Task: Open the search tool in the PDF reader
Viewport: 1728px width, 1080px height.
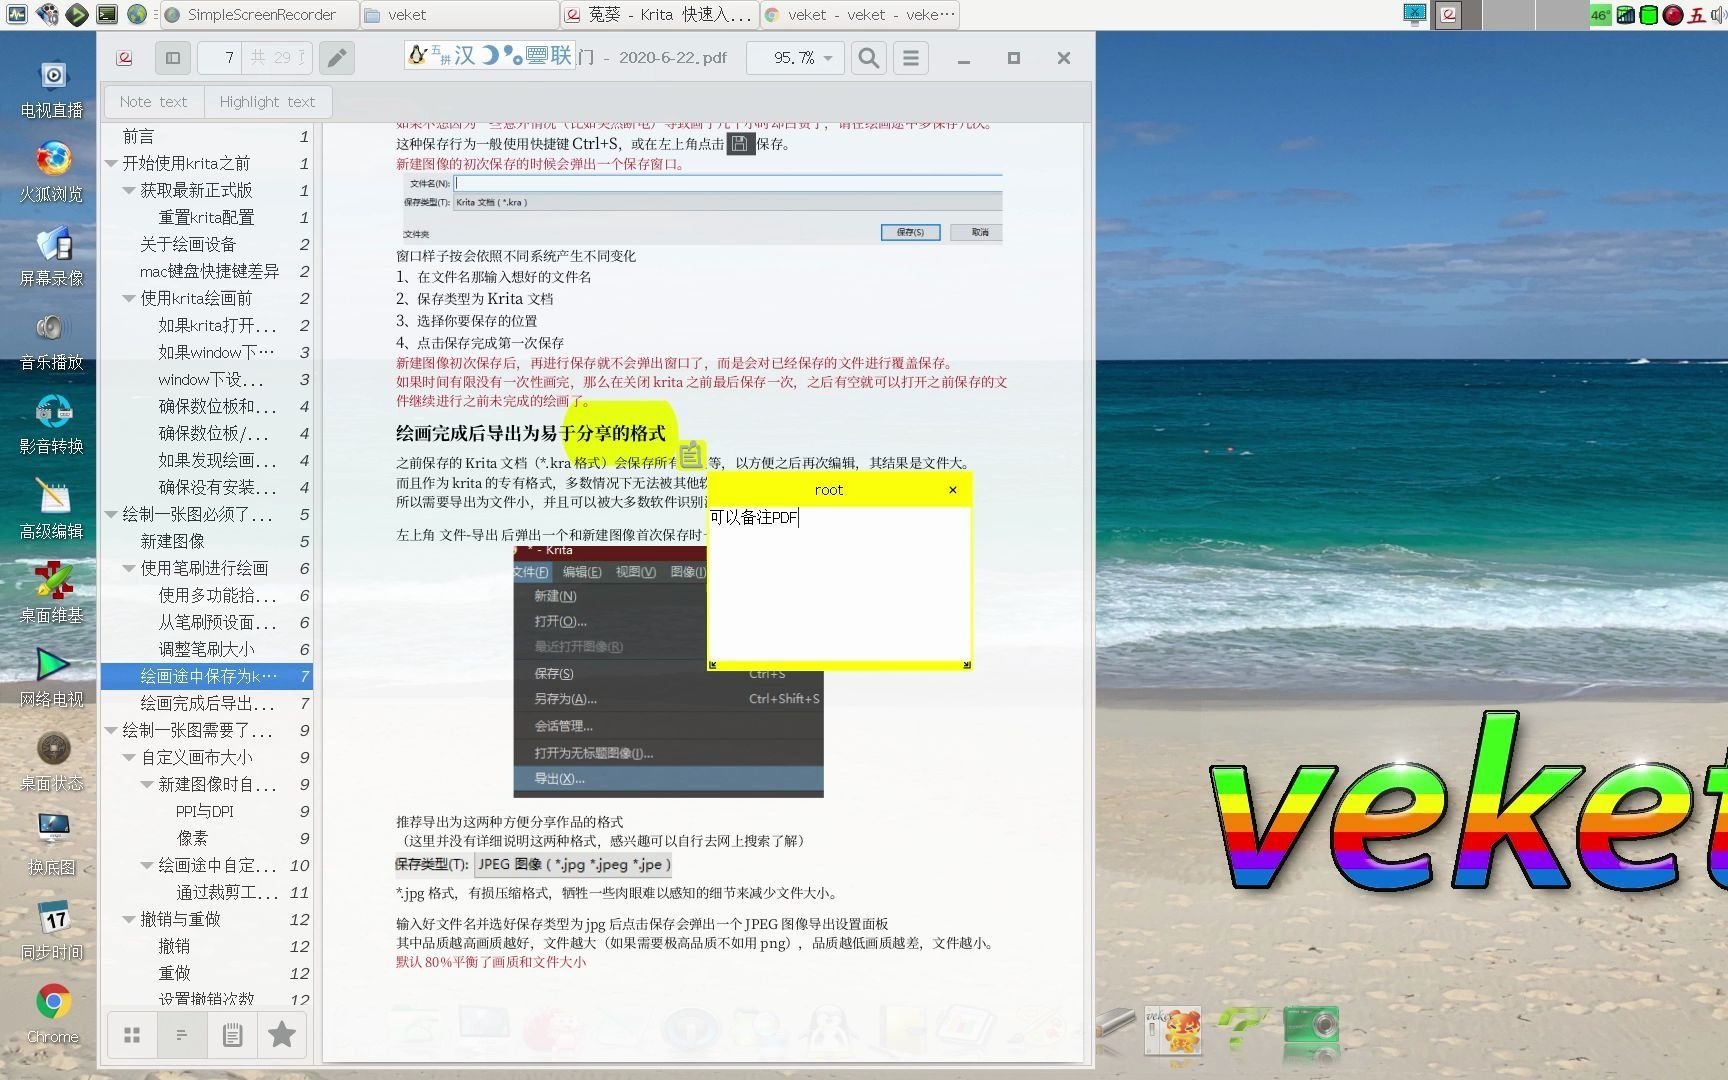Action: pos(868,57)
